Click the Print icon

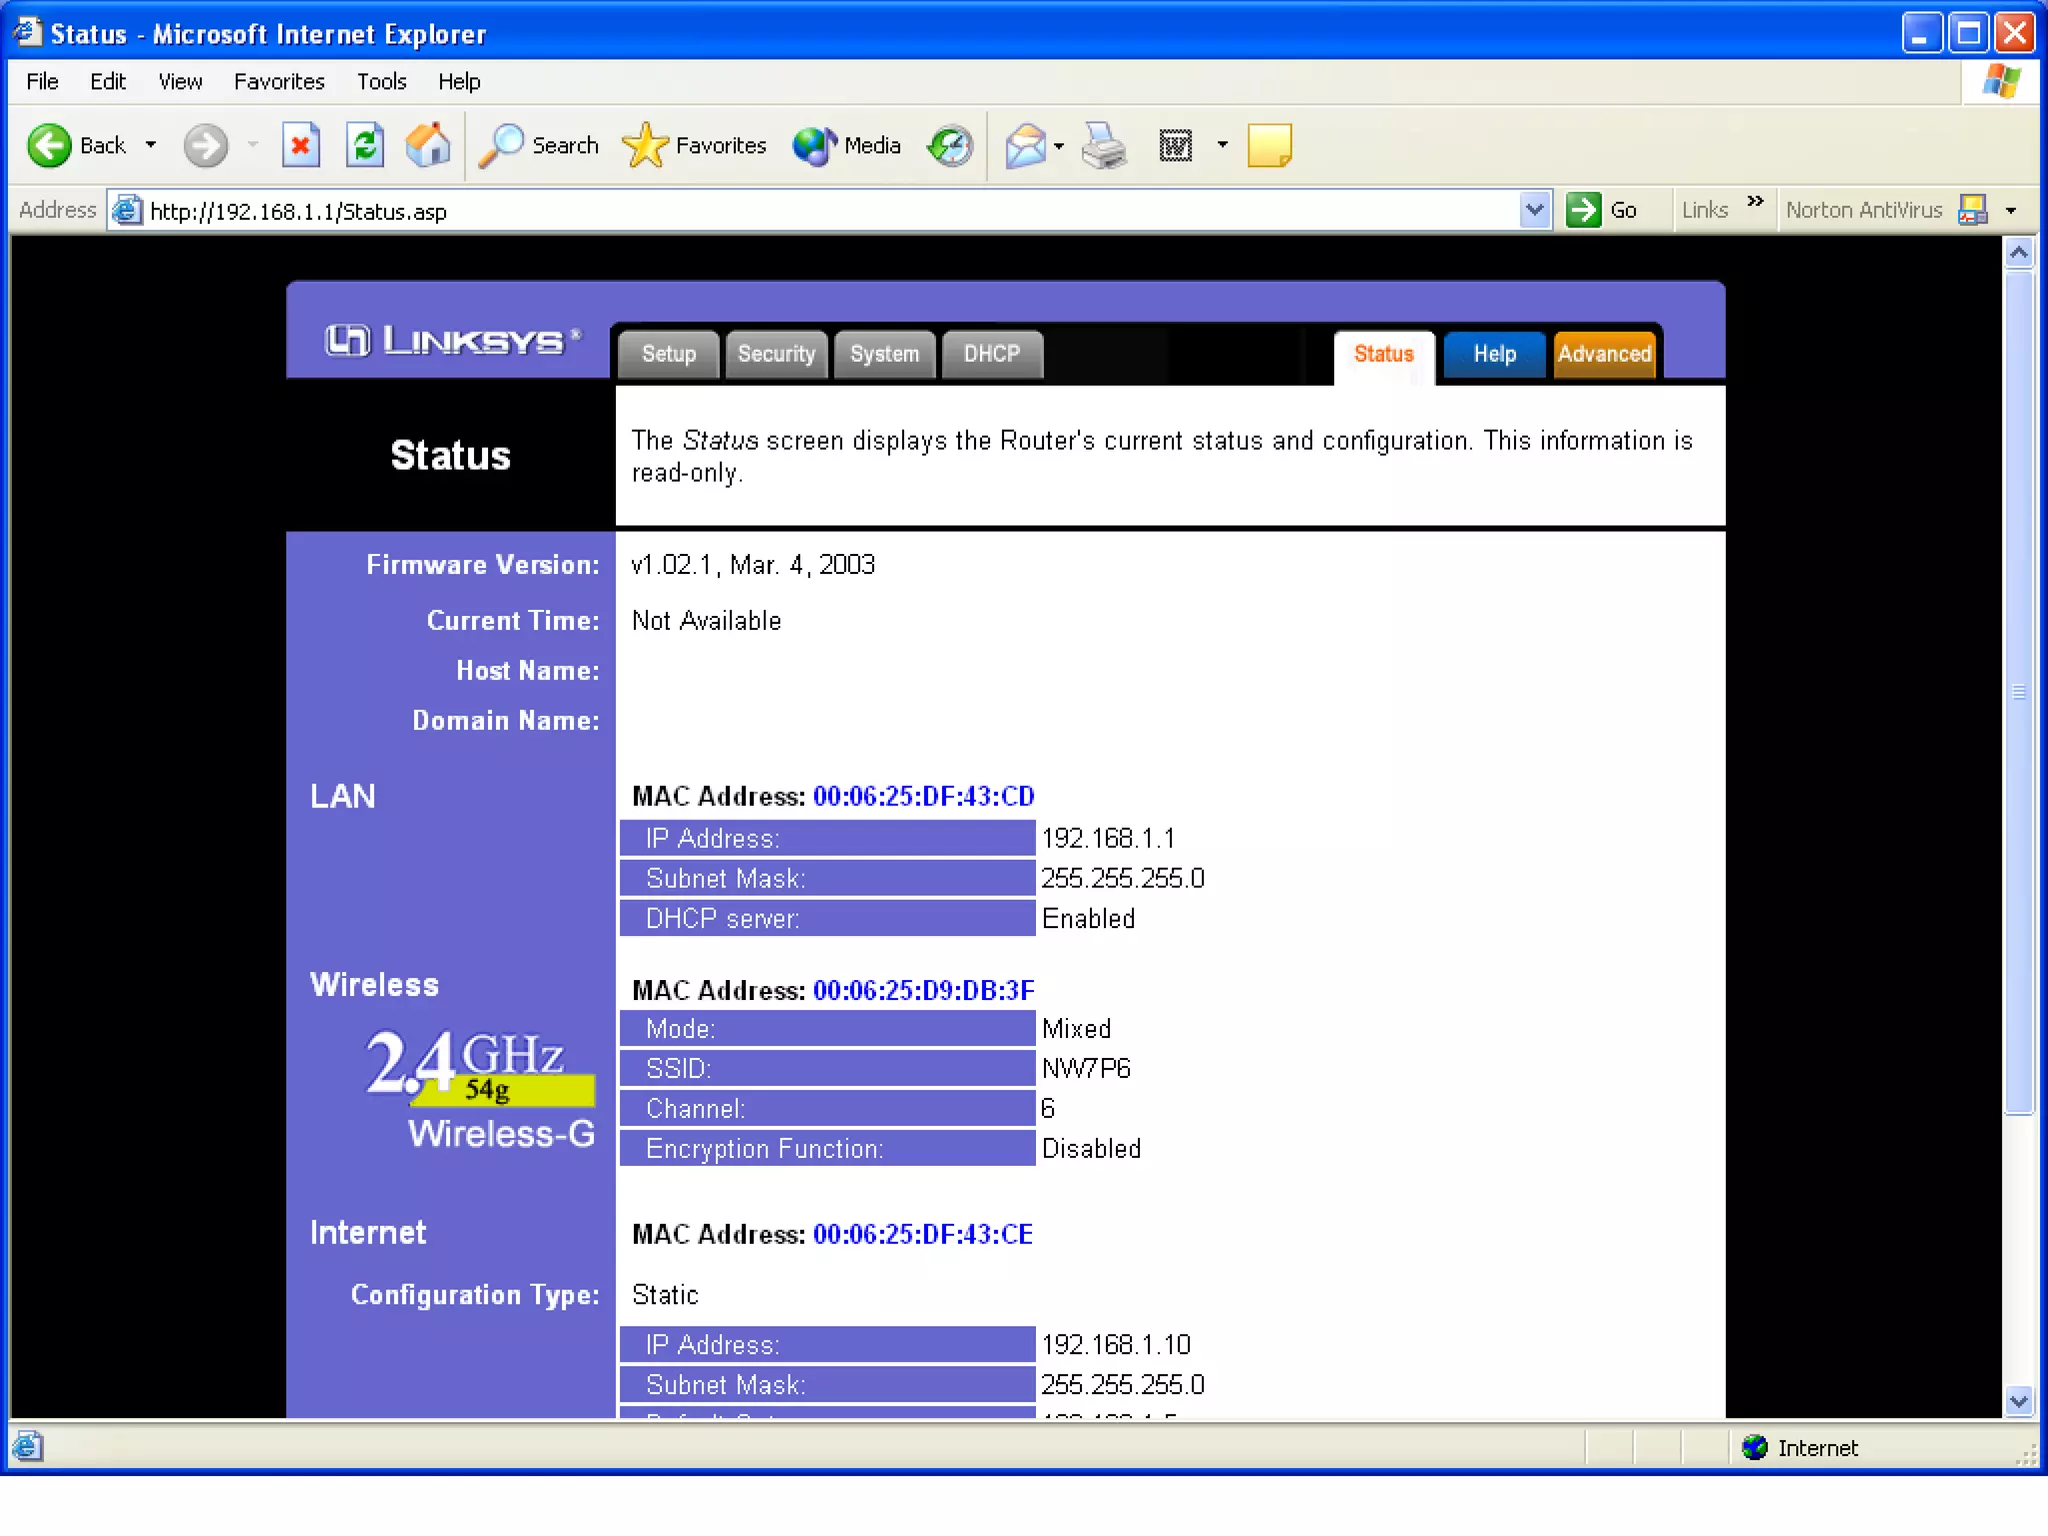[x=1105, y=146]
